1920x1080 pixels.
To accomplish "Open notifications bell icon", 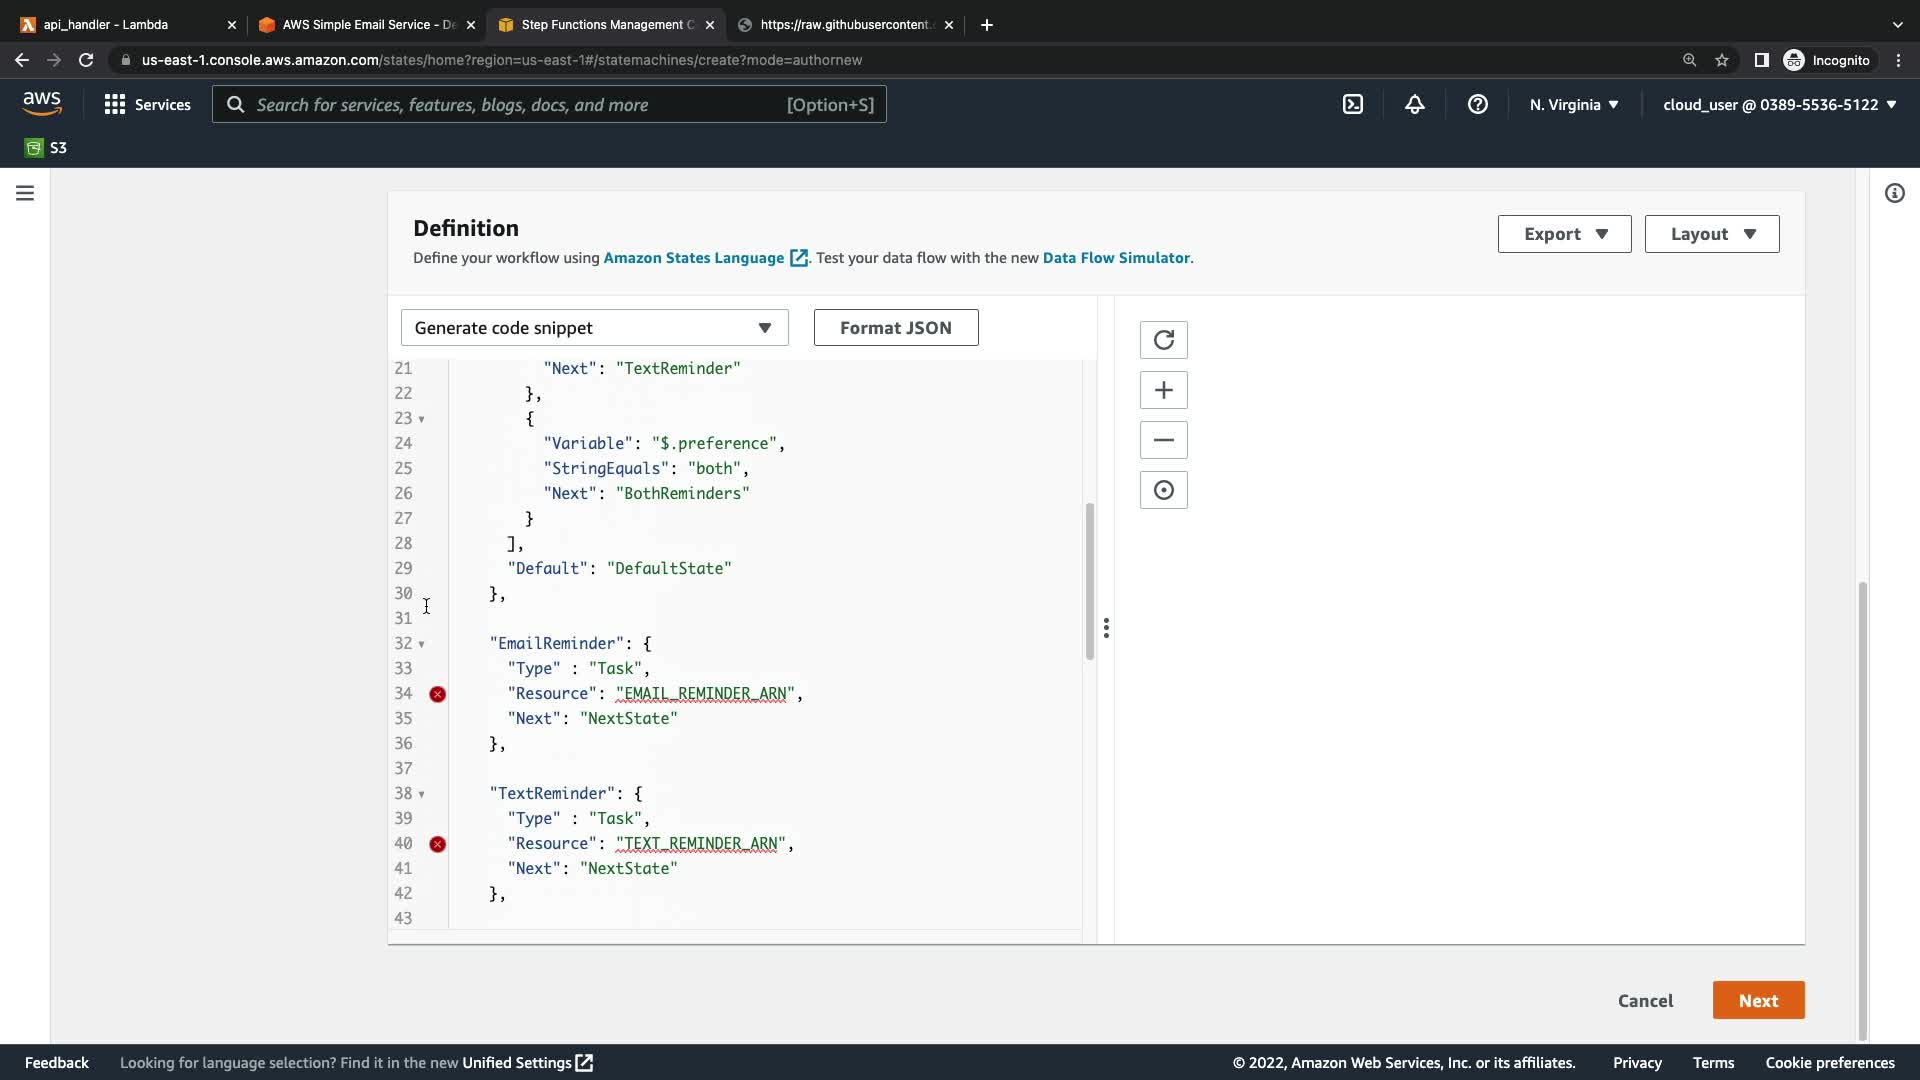I will pos(1414,104).
